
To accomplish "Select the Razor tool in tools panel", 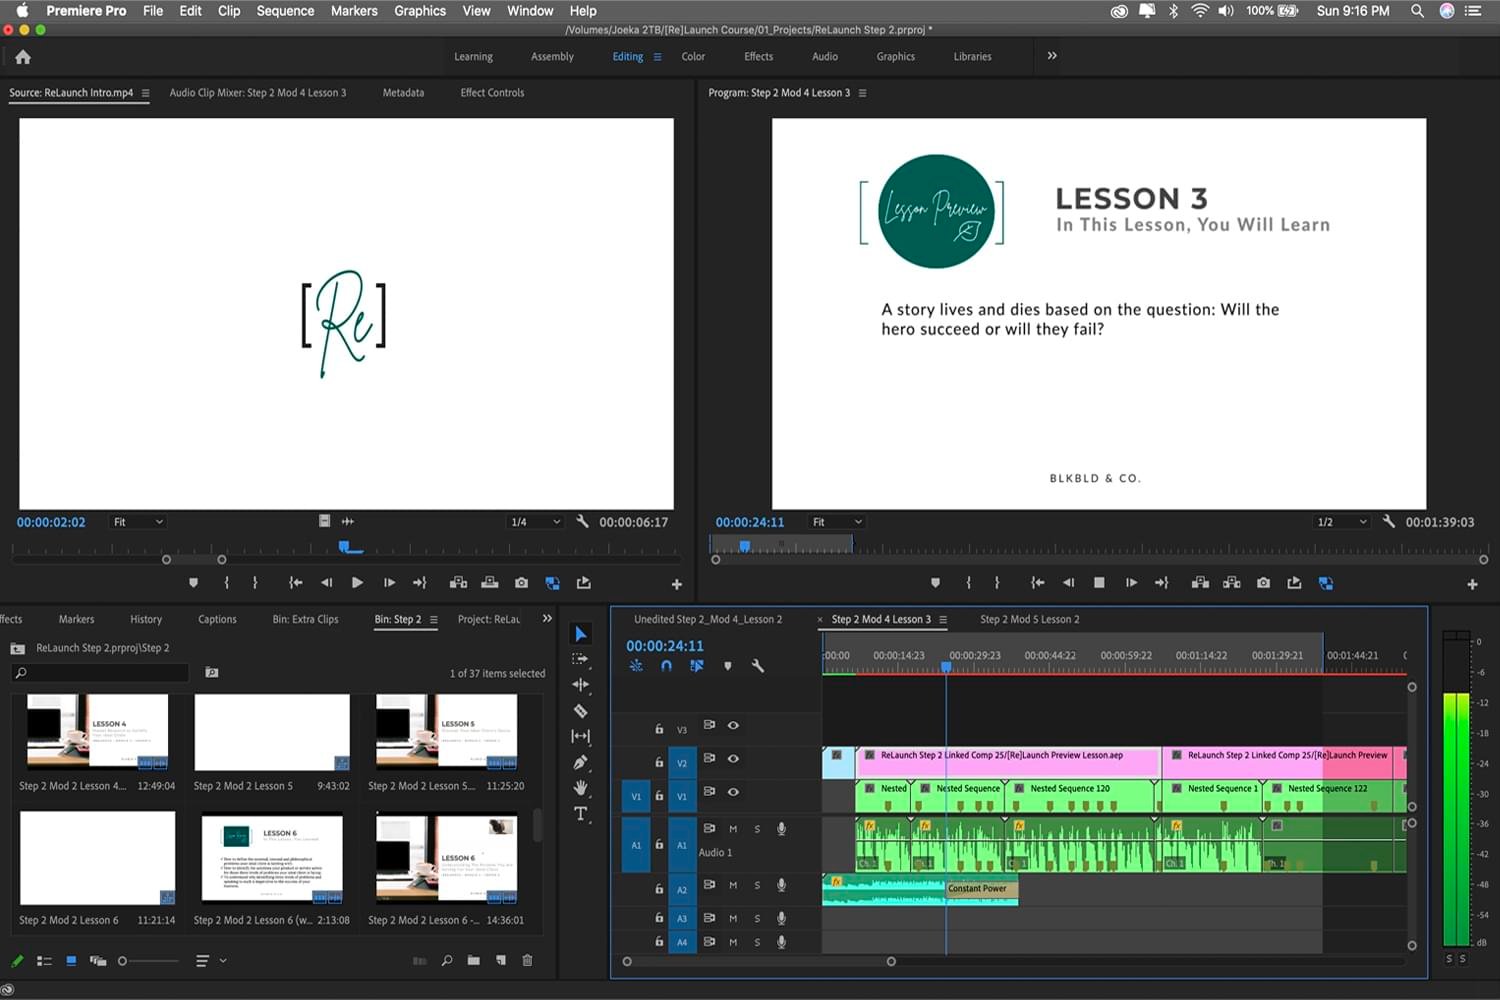I will tap(580, 711).
